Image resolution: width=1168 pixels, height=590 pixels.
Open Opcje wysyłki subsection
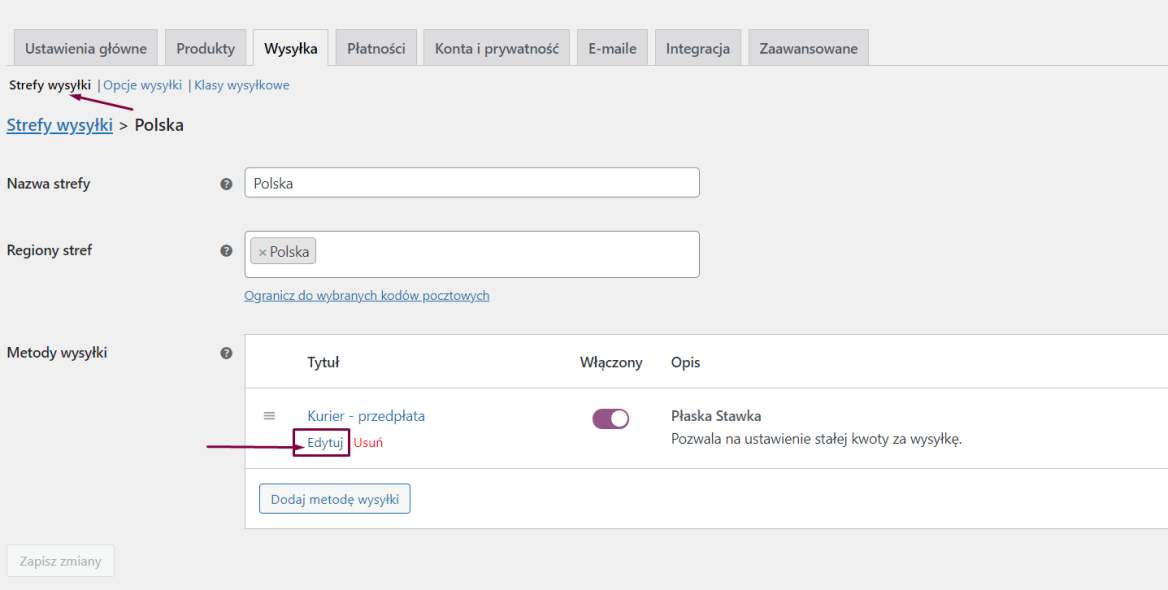click(x=142, y=85)
